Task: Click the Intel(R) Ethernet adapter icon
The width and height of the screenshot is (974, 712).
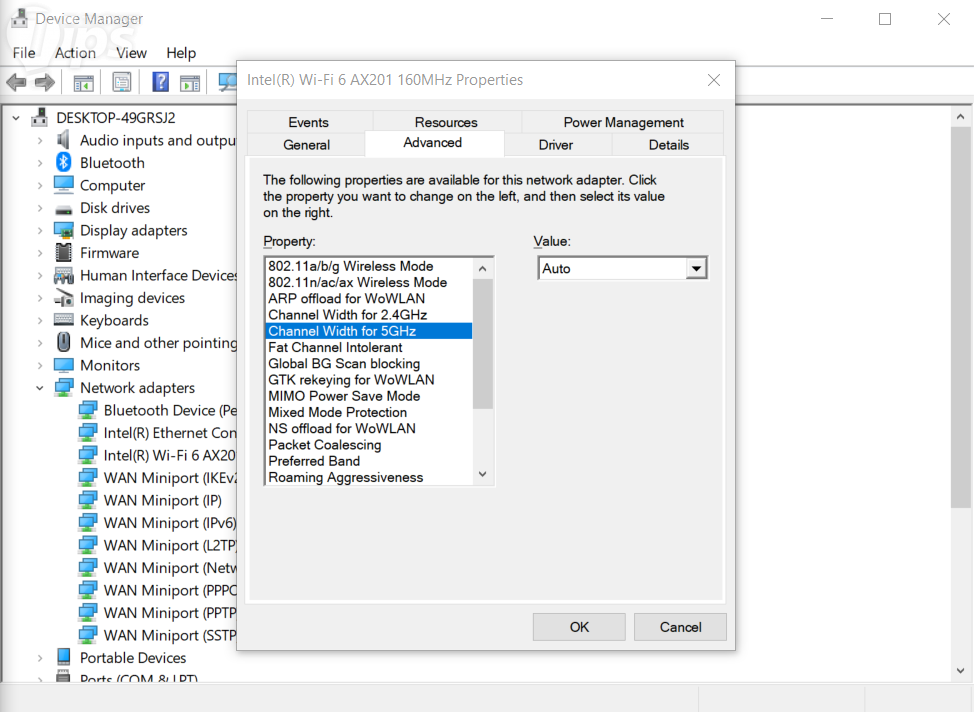Action: pyautogui.click(x=88, y=432)
